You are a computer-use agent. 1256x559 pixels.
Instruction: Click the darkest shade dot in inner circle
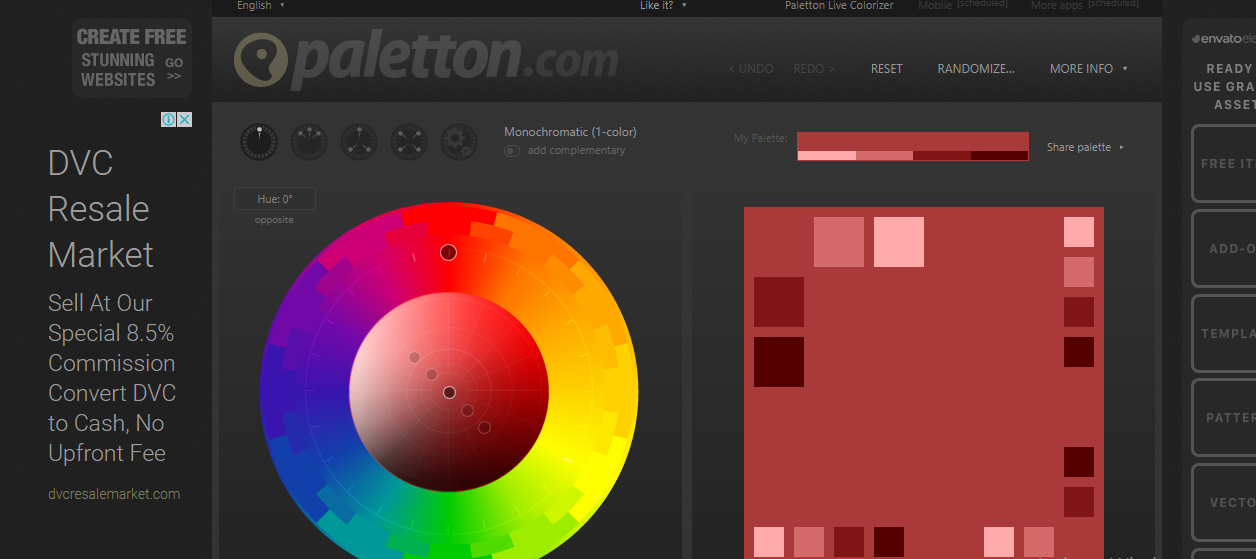pyautogui.click(x=484, y=428)
